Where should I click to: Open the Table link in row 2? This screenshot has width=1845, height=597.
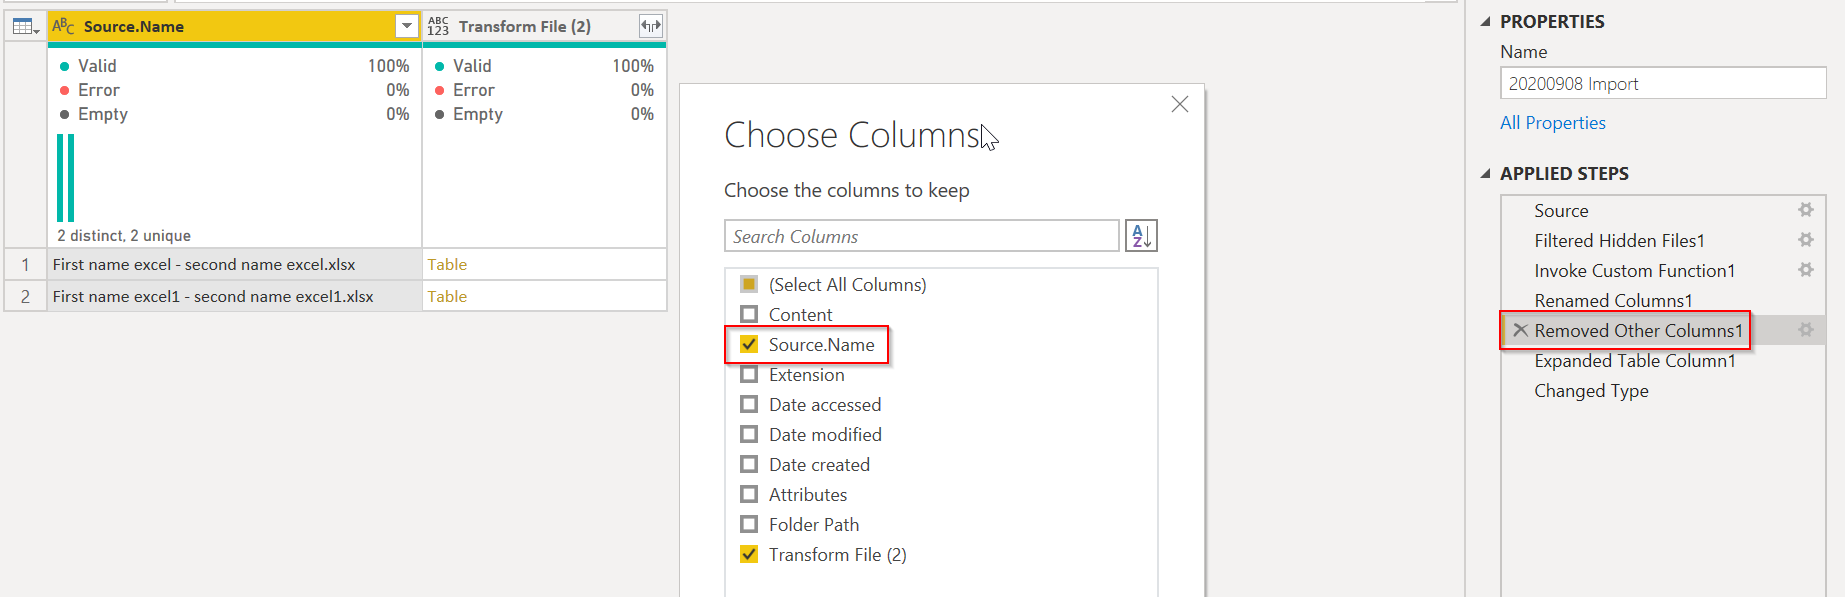tap(447, 296)
